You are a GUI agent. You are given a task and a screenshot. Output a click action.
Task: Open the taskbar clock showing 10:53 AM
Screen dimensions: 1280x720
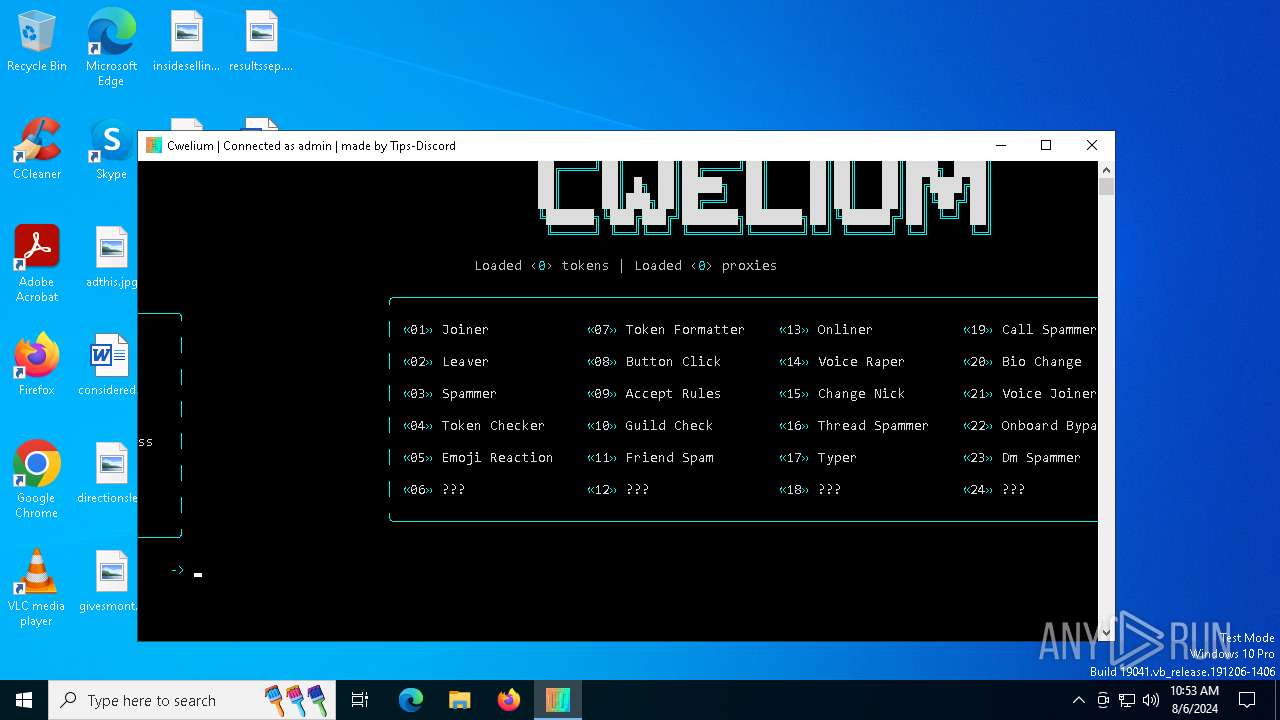pyautogui.click(x=1193, y=700)
